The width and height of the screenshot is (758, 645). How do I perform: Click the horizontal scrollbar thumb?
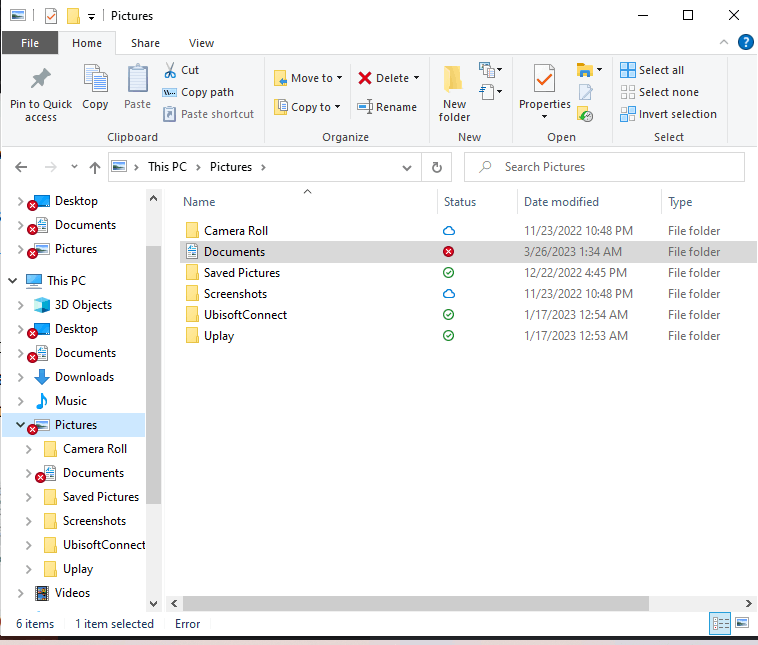[x=415, y=603]
